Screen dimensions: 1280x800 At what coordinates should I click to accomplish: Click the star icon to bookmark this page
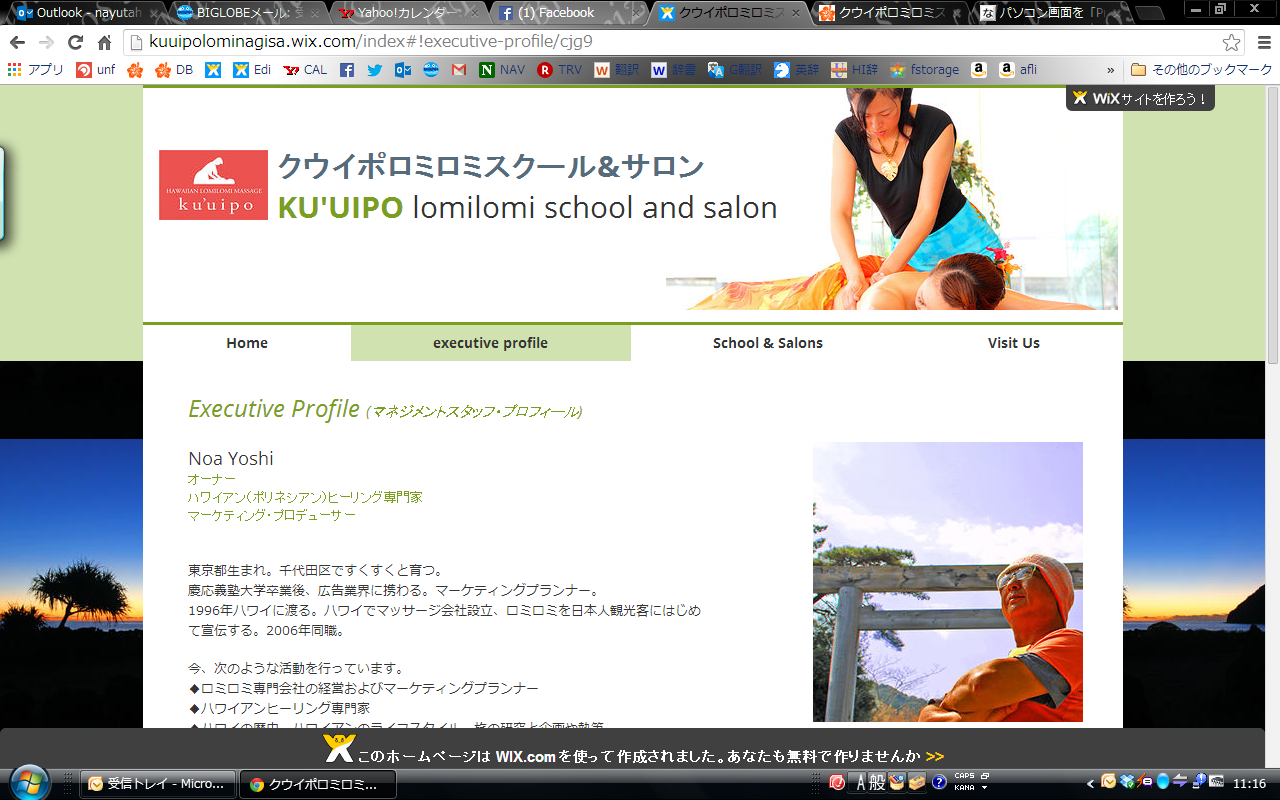point(1231,43)
